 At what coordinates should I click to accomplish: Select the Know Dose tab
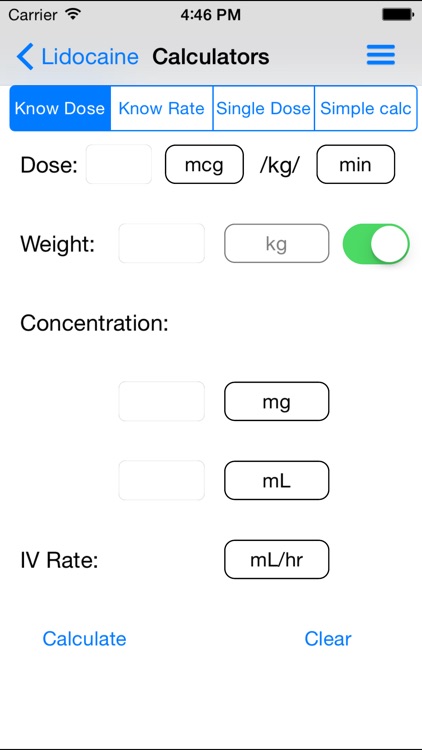point(60,108)
